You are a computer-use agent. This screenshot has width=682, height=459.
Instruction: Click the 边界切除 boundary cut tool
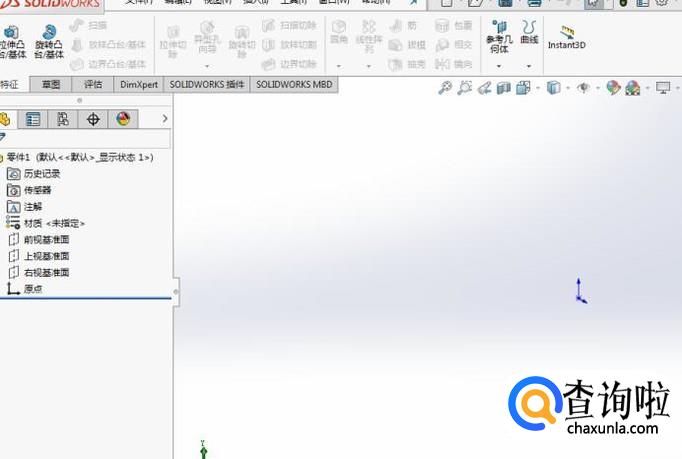point(289,64)
